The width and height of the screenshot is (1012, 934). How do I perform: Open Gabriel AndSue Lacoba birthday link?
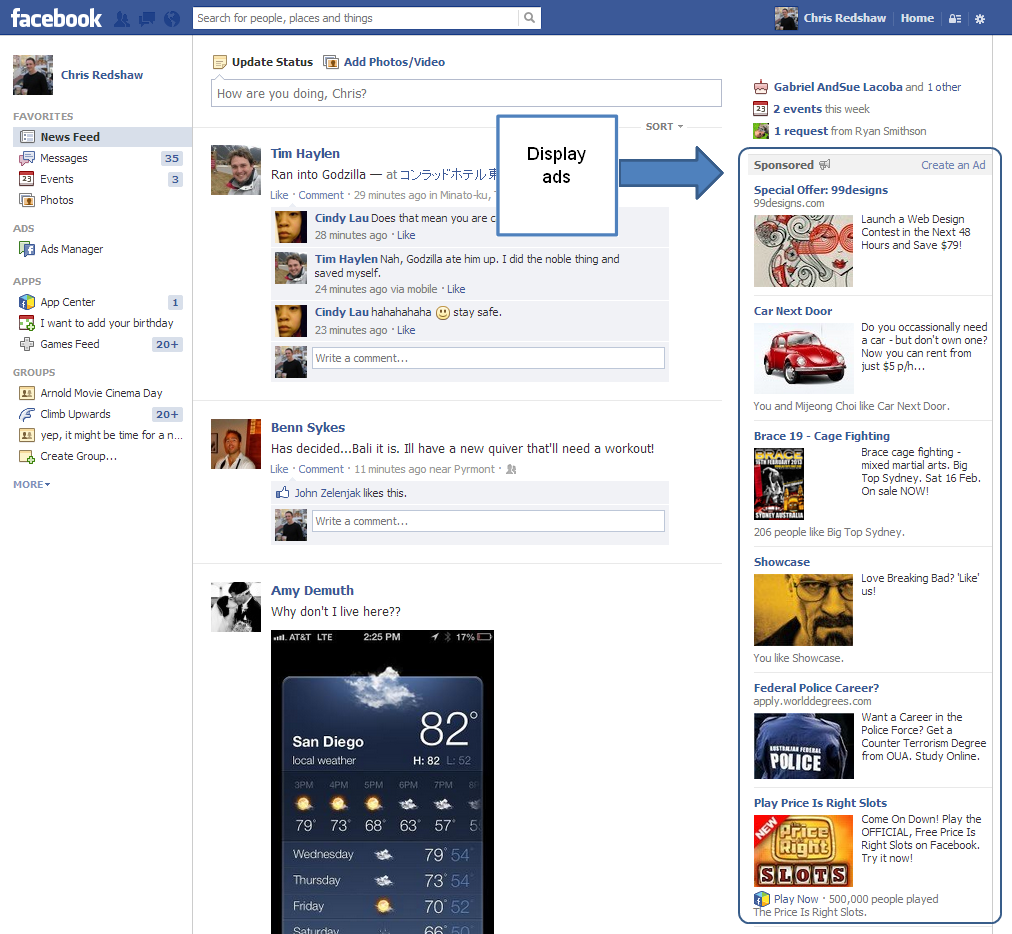coord(838,87)
